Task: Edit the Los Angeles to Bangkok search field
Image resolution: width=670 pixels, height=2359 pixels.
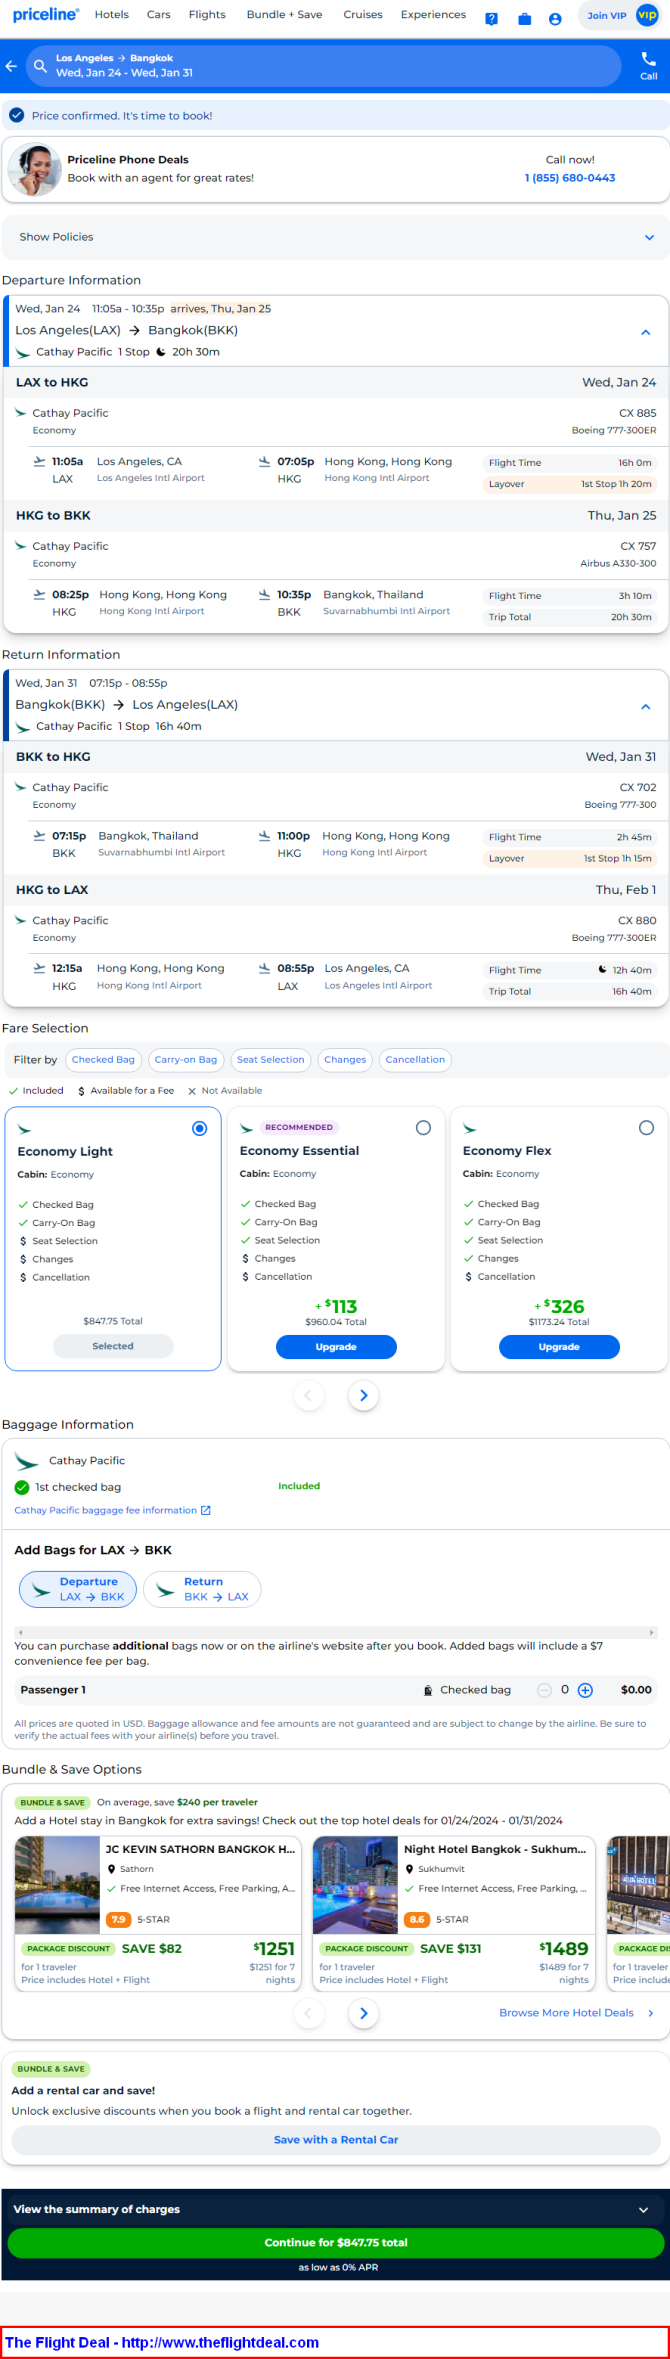Action: coord(323,66)
